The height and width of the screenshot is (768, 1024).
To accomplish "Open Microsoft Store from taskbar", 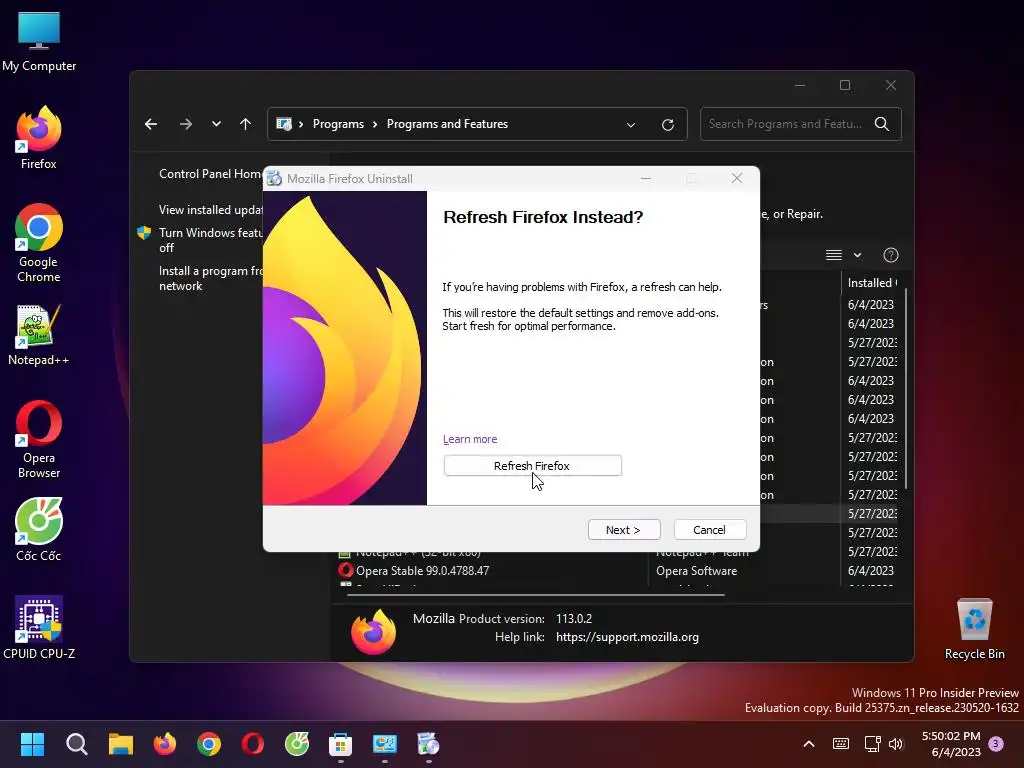I will pos(340,744).
